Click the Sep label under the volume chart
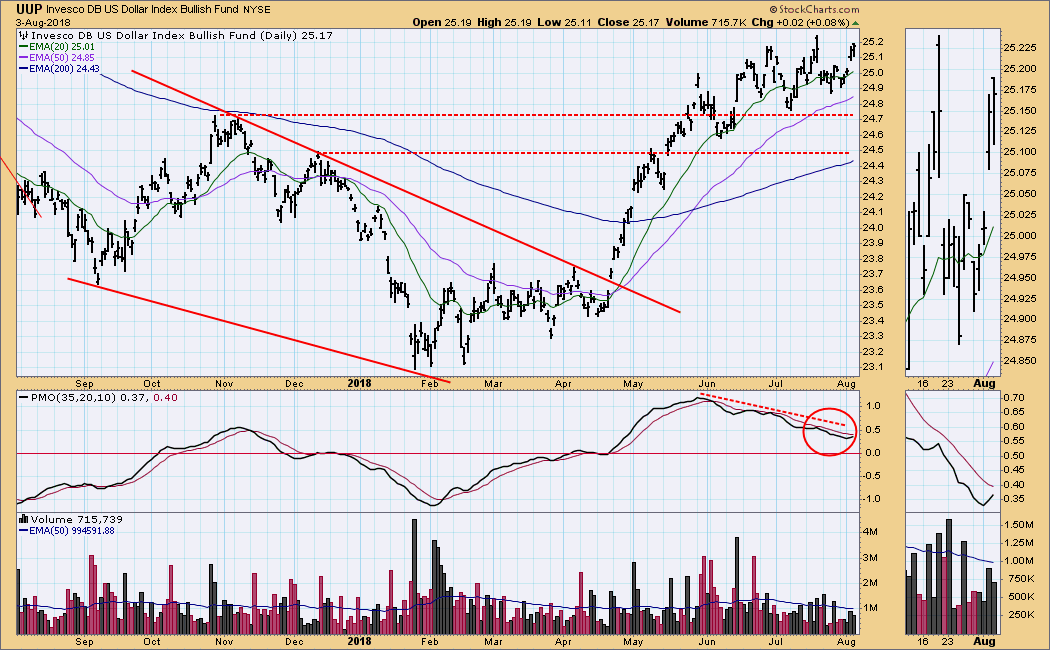Image resolution: width=1050 pixels, height=650 pixels. click(84, 641)
